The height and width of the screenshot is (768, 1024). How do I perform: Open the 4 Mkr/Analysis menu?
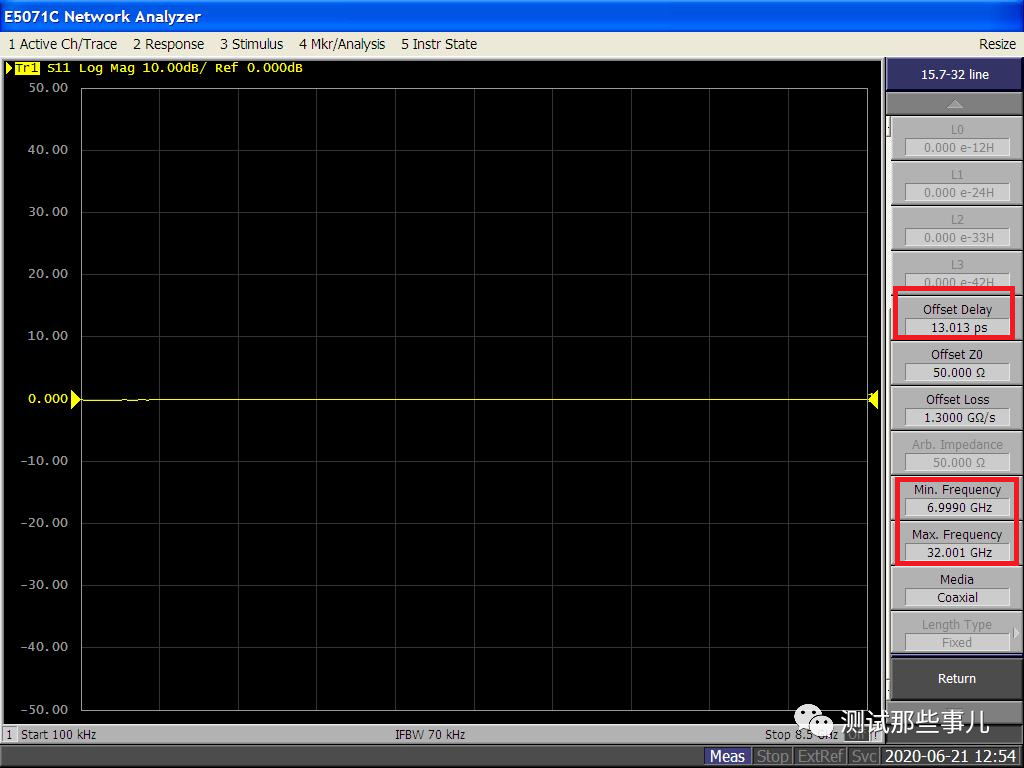coord(342,44)
